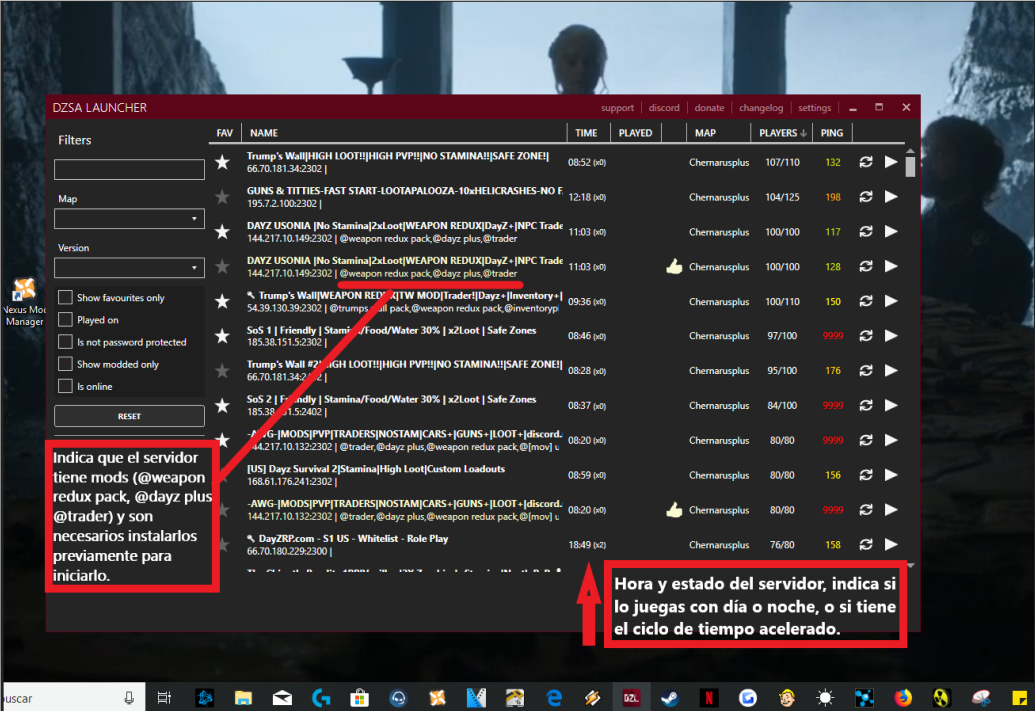The height and width of the screenshot is (711, 1035).
Task: Toggle star for Trump's Wall WEAPON REDUX server
Action: coord(222,301)
